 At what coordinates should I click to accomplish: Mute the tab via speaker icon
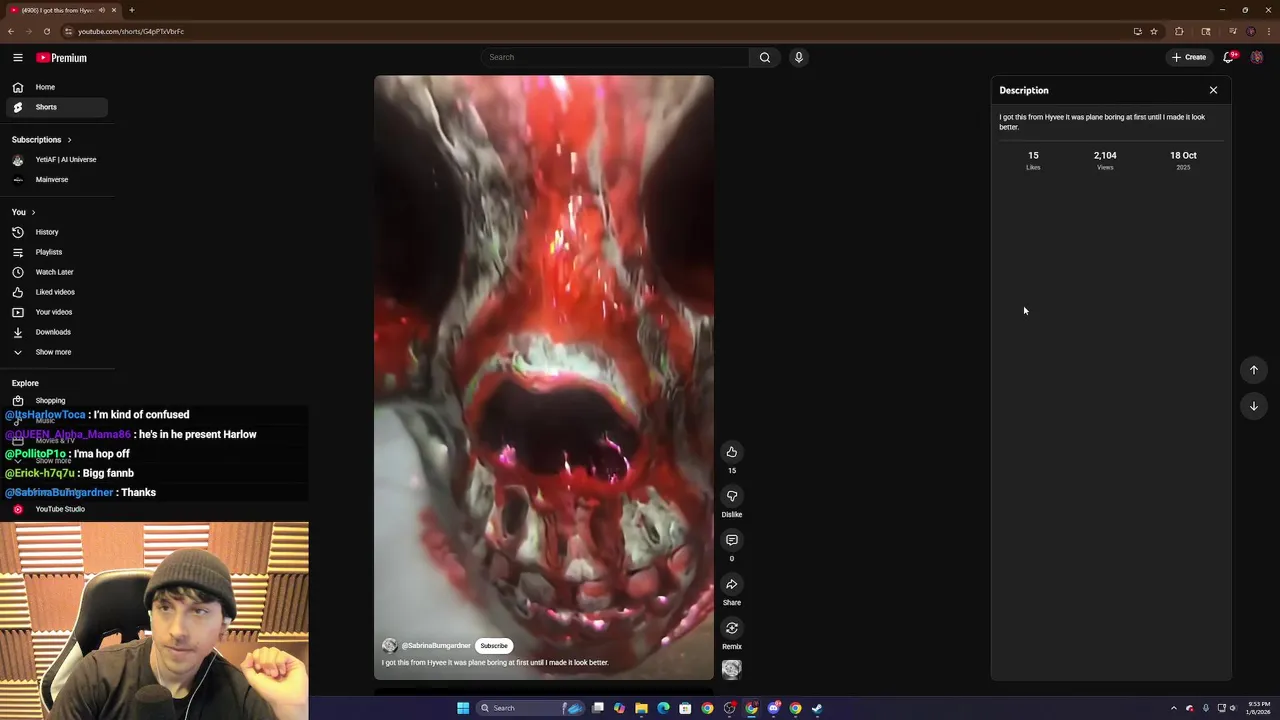point(102,10)
